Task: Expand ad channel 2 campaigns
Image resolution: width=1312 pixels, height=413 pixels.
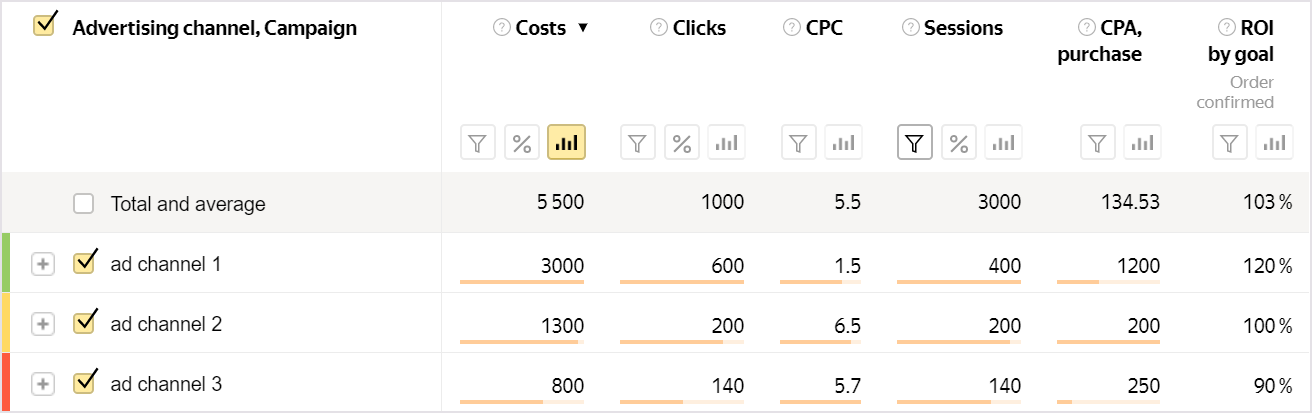Action: coord(42,324)
